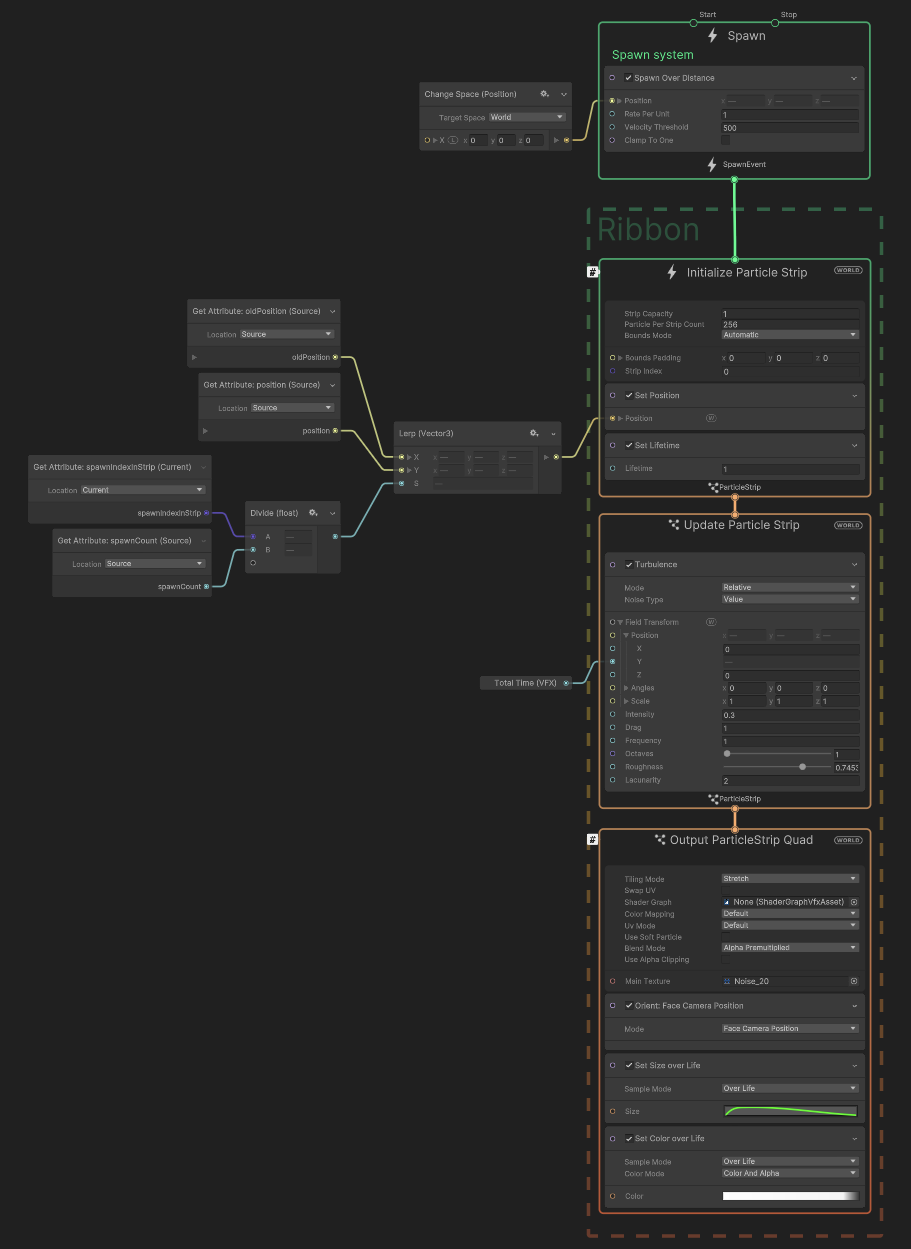Screen dimensions: 911x1249
Task: Open the Bounds Mode Automatic dropdown
Action: click(789, 334)
